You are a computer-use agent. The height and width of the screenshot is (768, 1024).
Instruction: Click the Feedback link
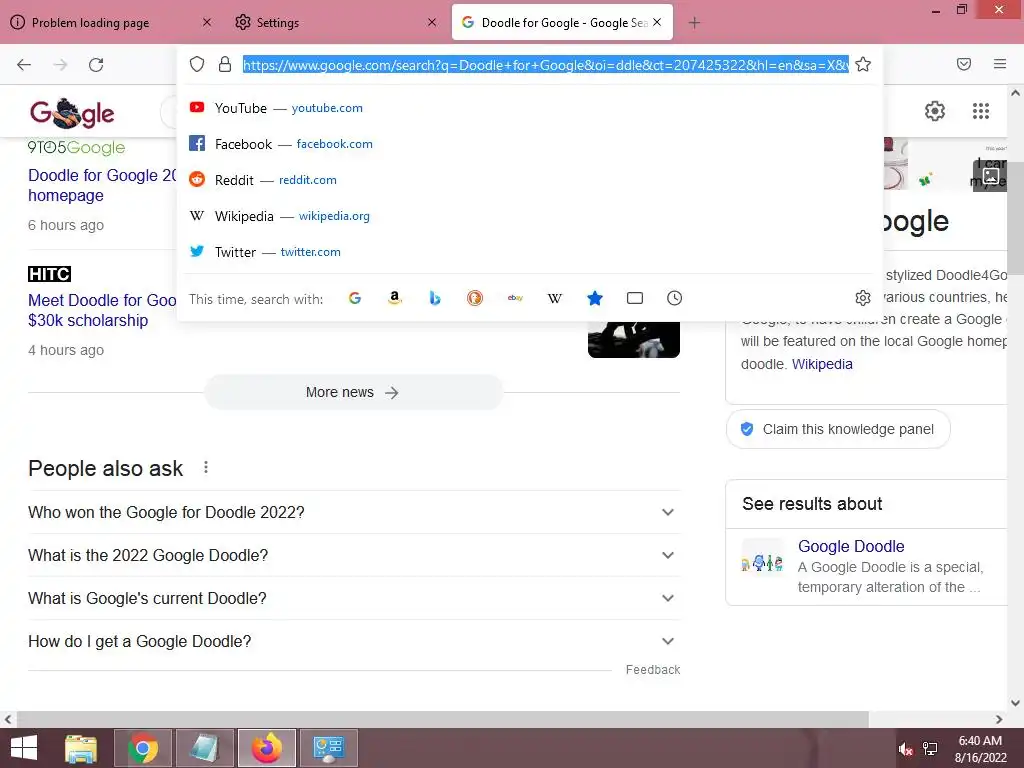click(653, 669)
